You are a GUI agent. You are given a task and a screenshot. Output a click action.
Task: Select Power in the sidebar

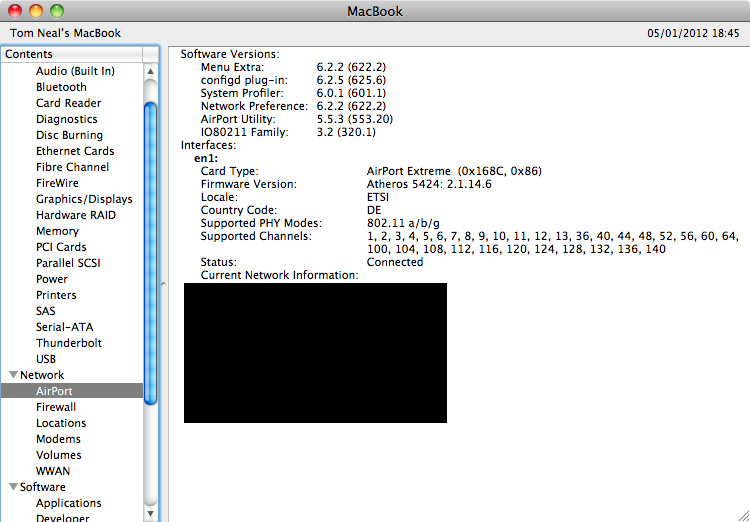pos(52,279)
